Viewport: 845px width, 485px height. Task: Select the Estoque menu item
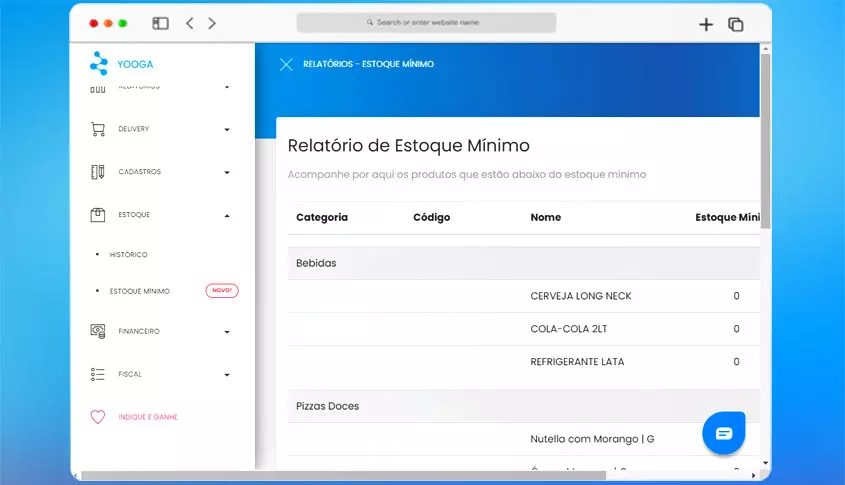[x=134, y=214]
